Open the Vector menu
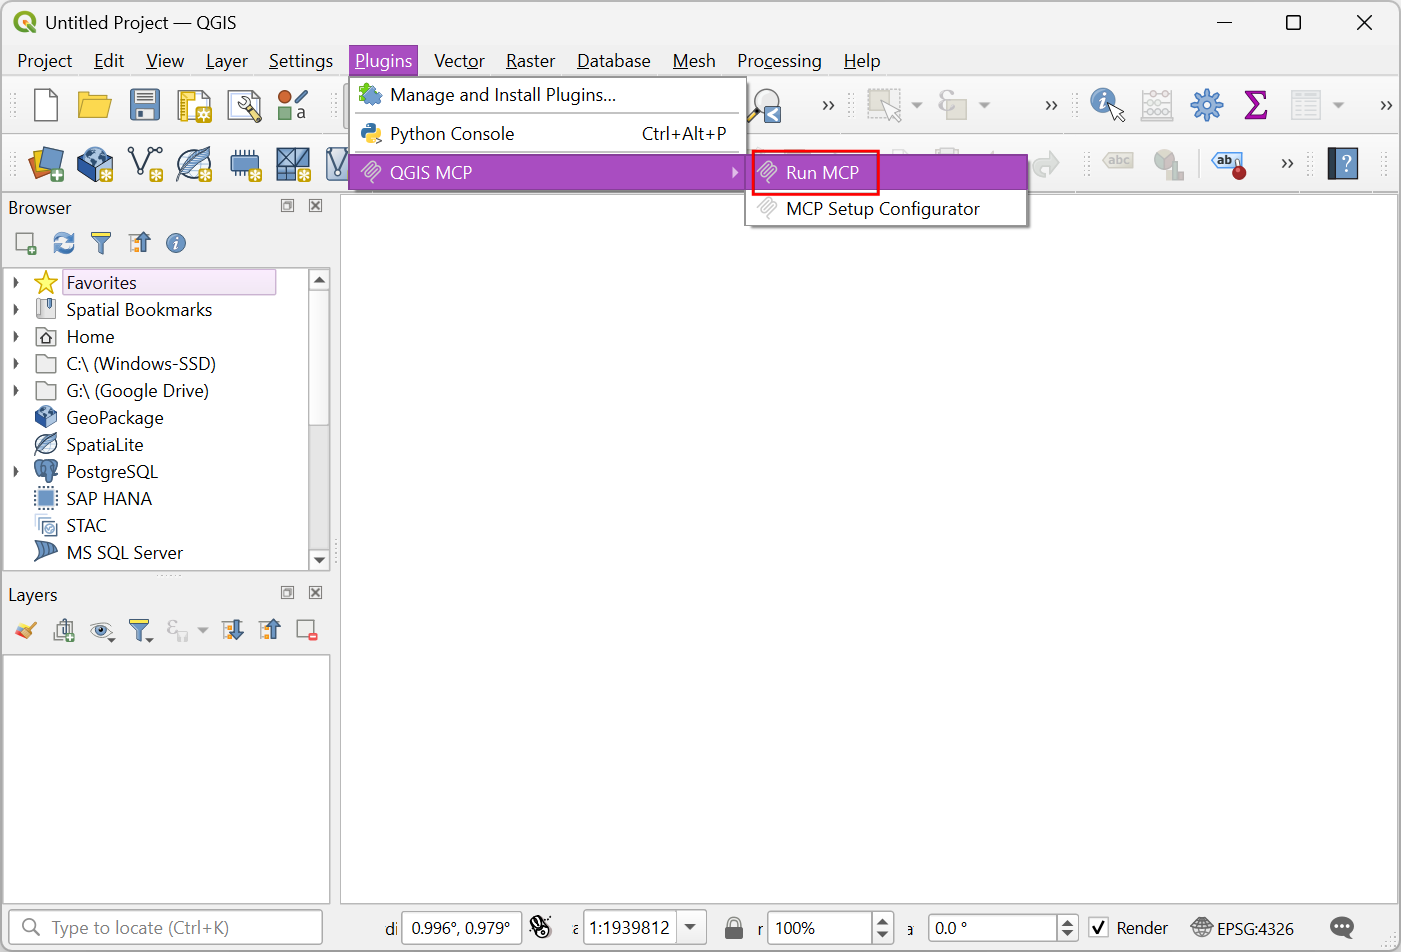 tap(459, 61)
